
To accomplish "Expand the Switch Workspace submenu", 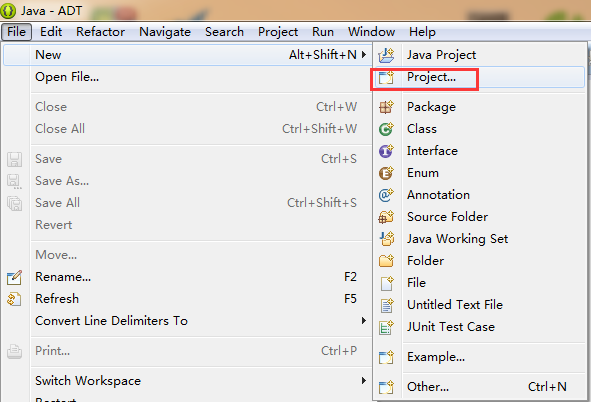I will coord(364,381).
